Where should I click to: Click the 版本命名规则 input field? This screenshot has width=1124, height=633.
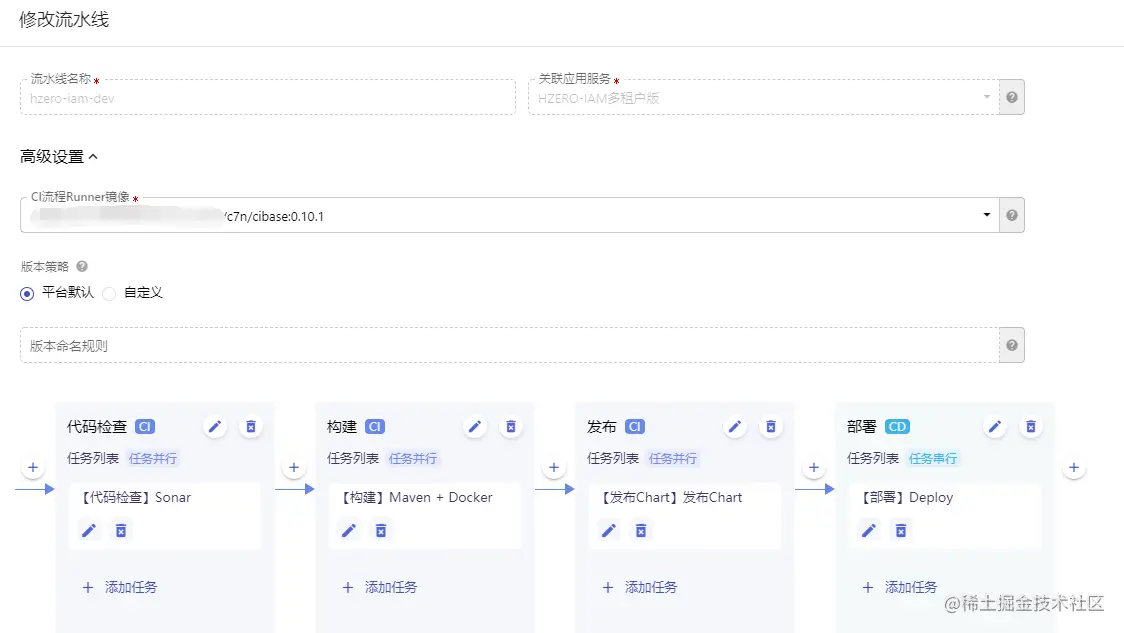510,345
